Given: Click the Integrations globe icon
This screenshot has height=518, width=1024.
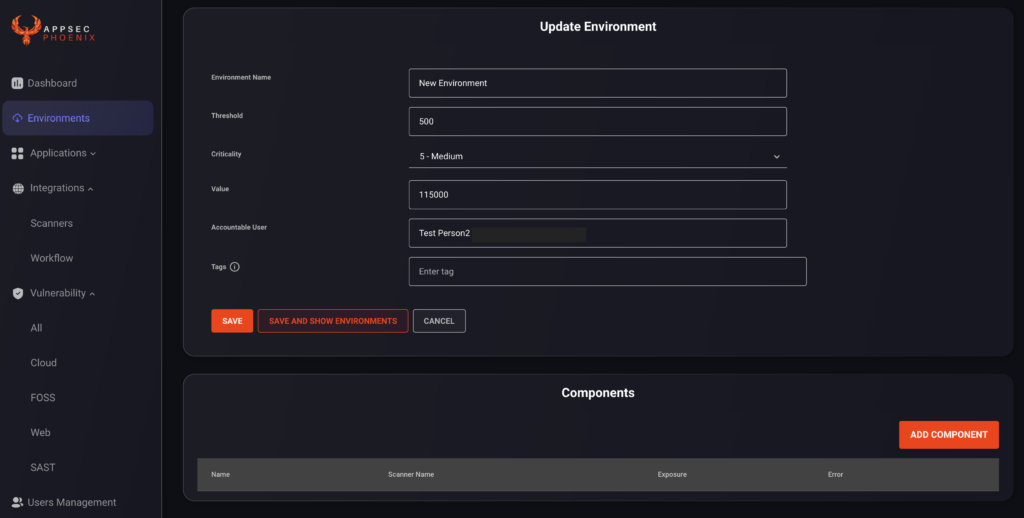Looking at the screenshot, I should (18, 188).
